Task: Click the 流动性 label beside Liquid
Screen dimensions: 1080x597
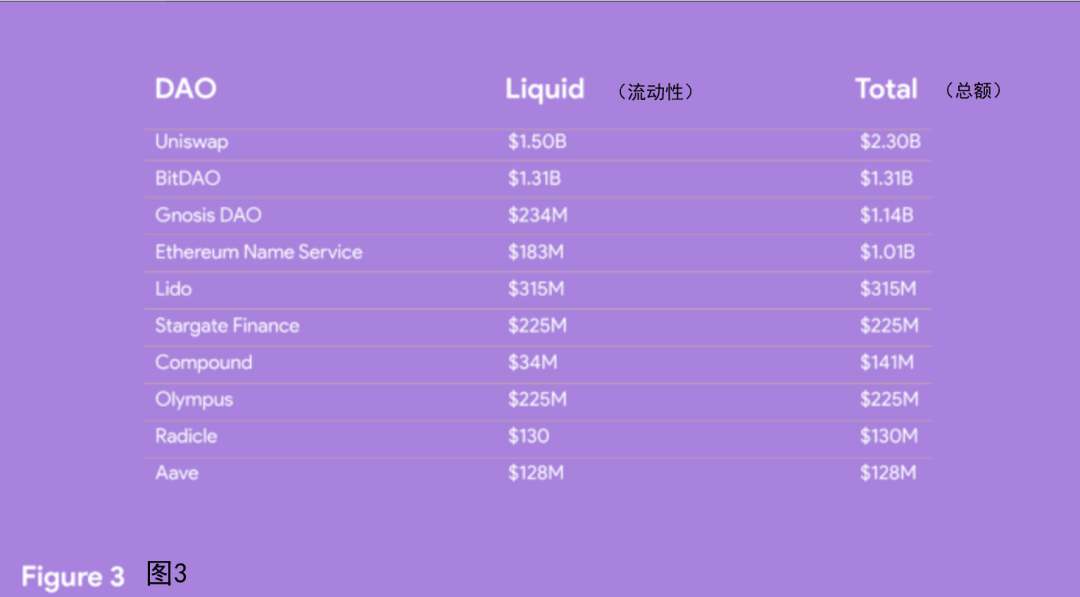Action: click(655, 92)
